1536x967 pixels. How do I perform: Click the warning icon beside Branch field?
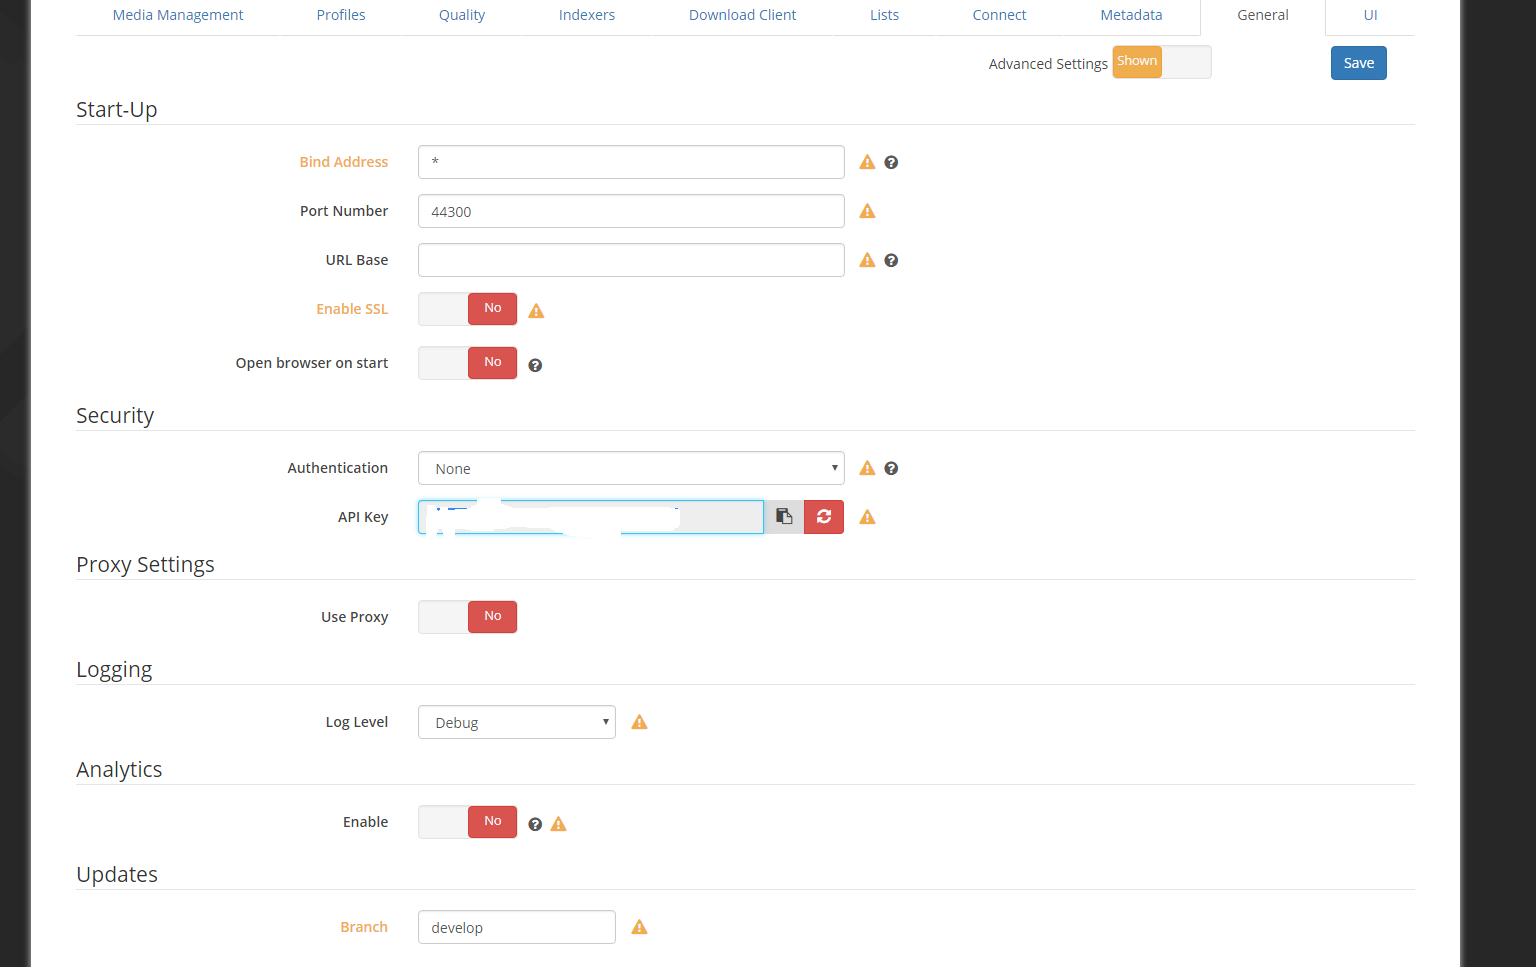tap(639, 926)
